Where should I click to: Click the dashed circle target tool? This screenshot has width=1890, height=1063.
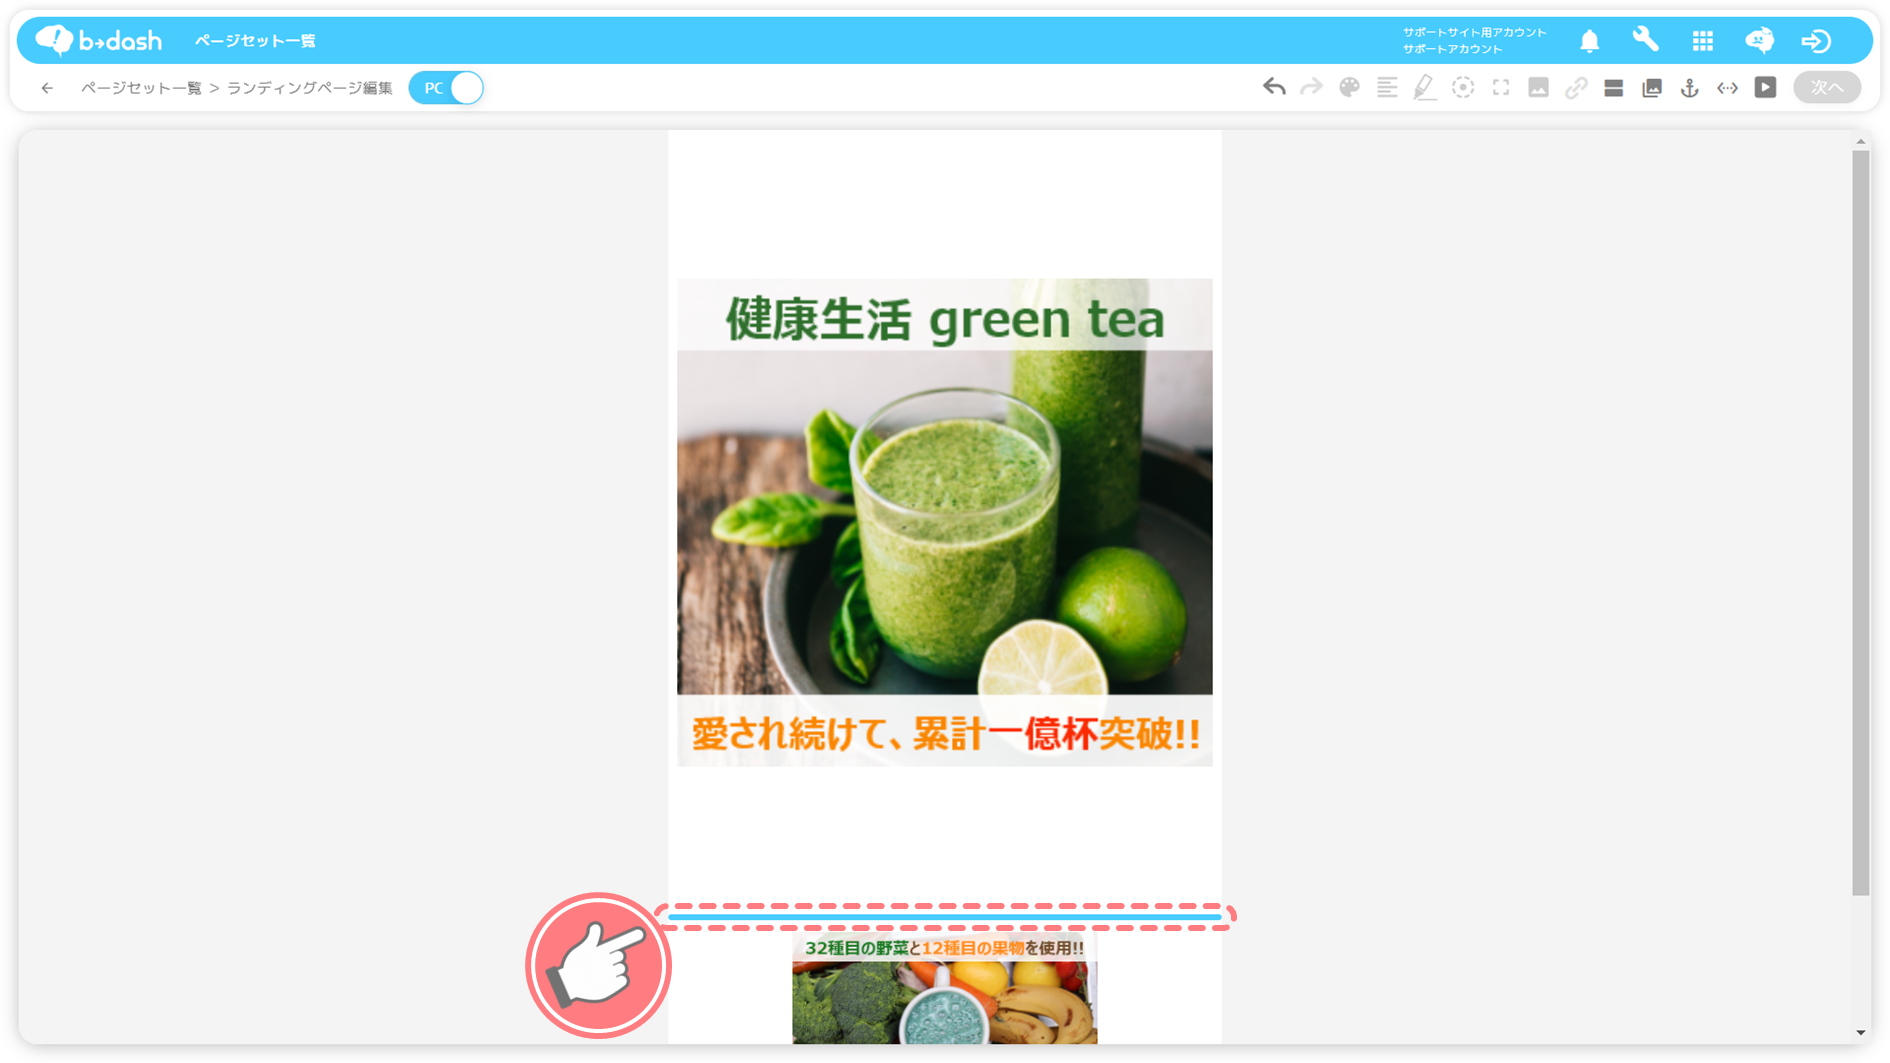click(1463, 87)
